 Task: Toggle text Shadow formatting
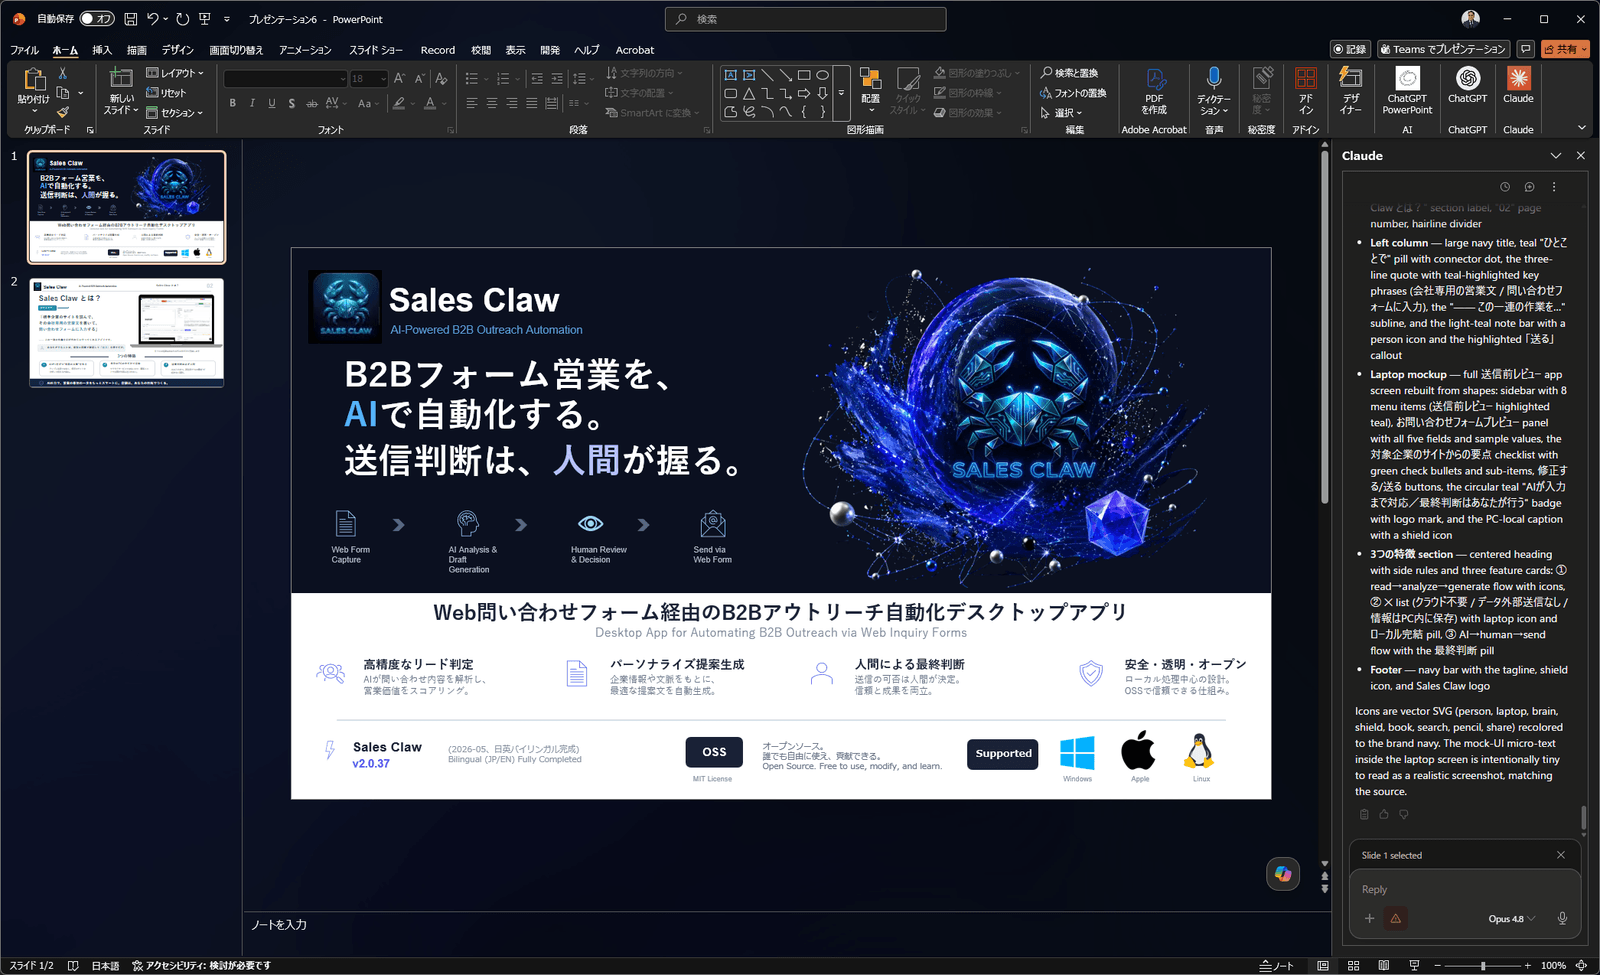[292, 103]
